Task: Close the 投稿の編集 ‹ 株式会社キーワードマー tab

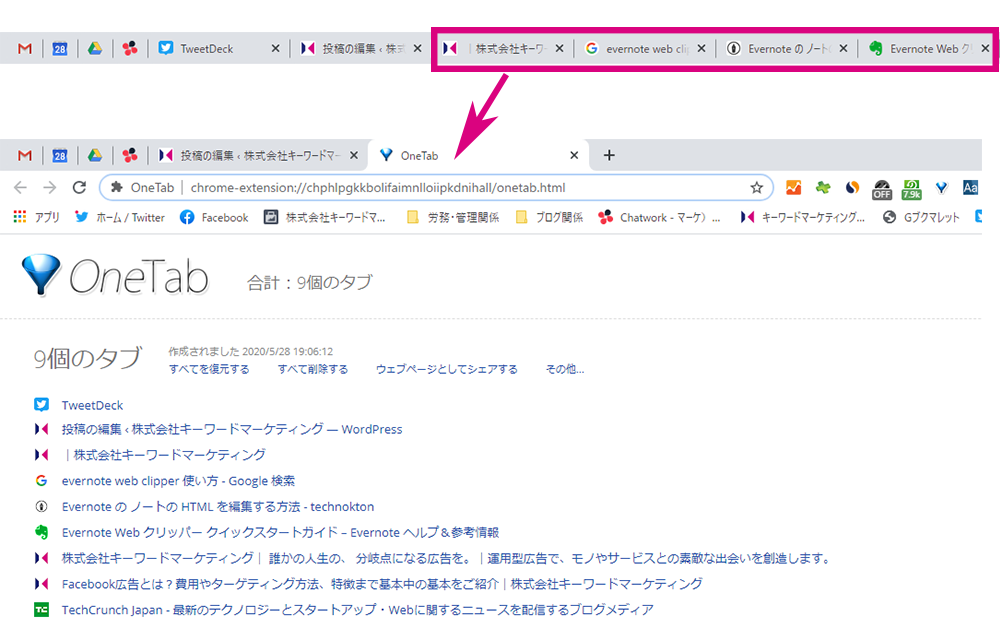Action: pyautogui.click(x=354, y=156)
